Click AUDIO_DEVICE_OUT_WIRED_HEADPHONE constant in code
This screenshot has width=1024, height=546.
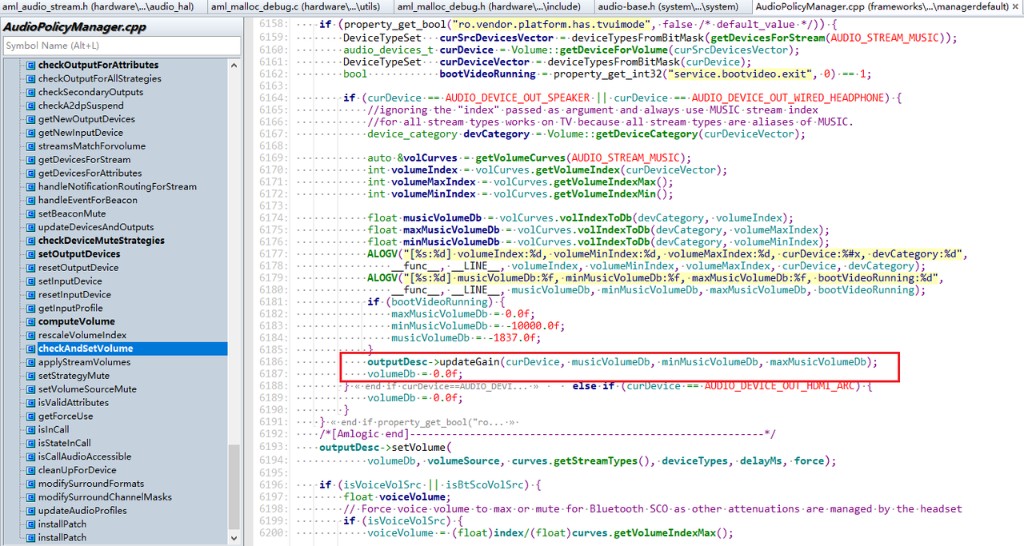pos(787,98)
